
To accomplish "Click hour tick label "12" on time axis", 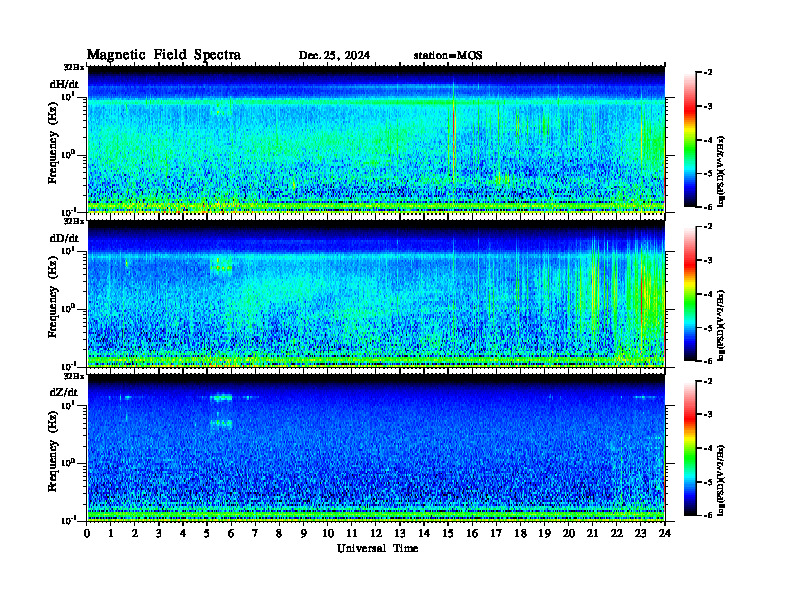I will click(376, 533).
